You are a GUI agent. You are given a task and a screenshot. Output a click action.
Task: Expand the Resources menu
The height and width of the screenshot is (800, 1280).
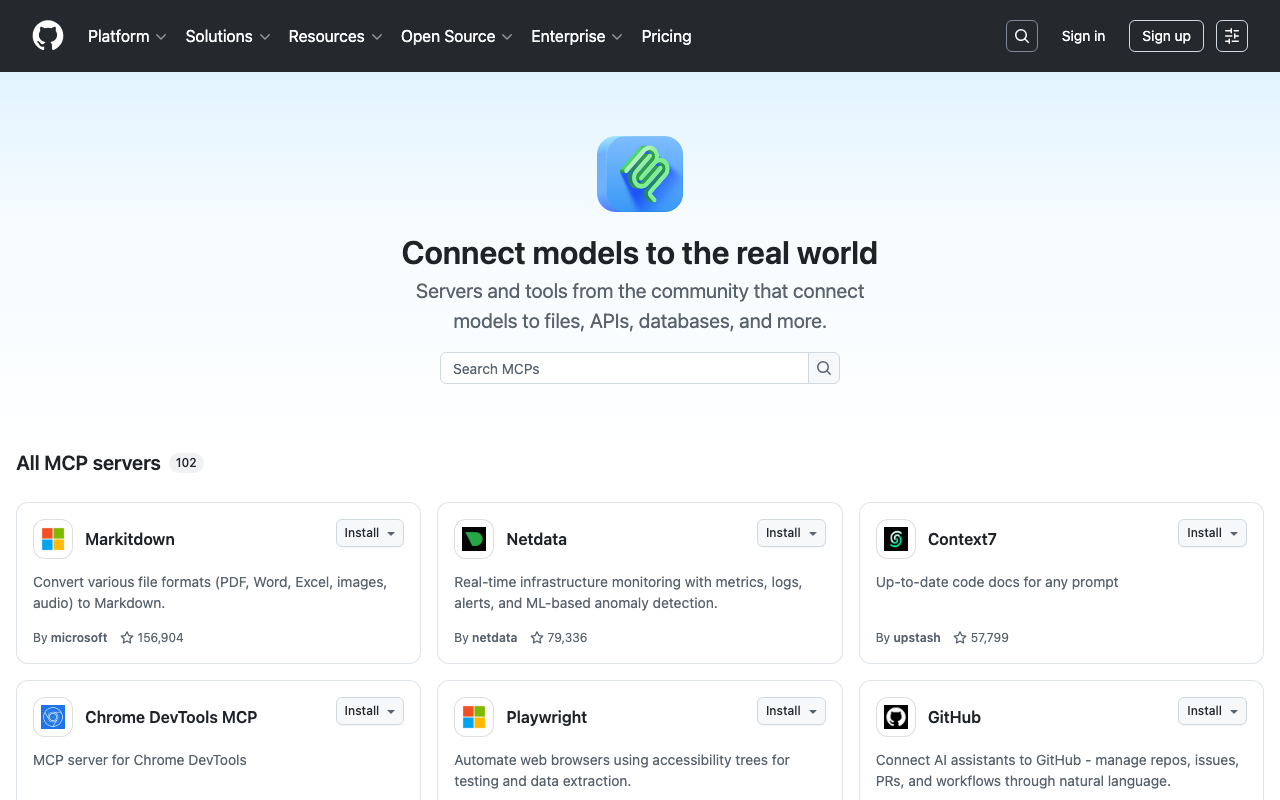(335, 36)
